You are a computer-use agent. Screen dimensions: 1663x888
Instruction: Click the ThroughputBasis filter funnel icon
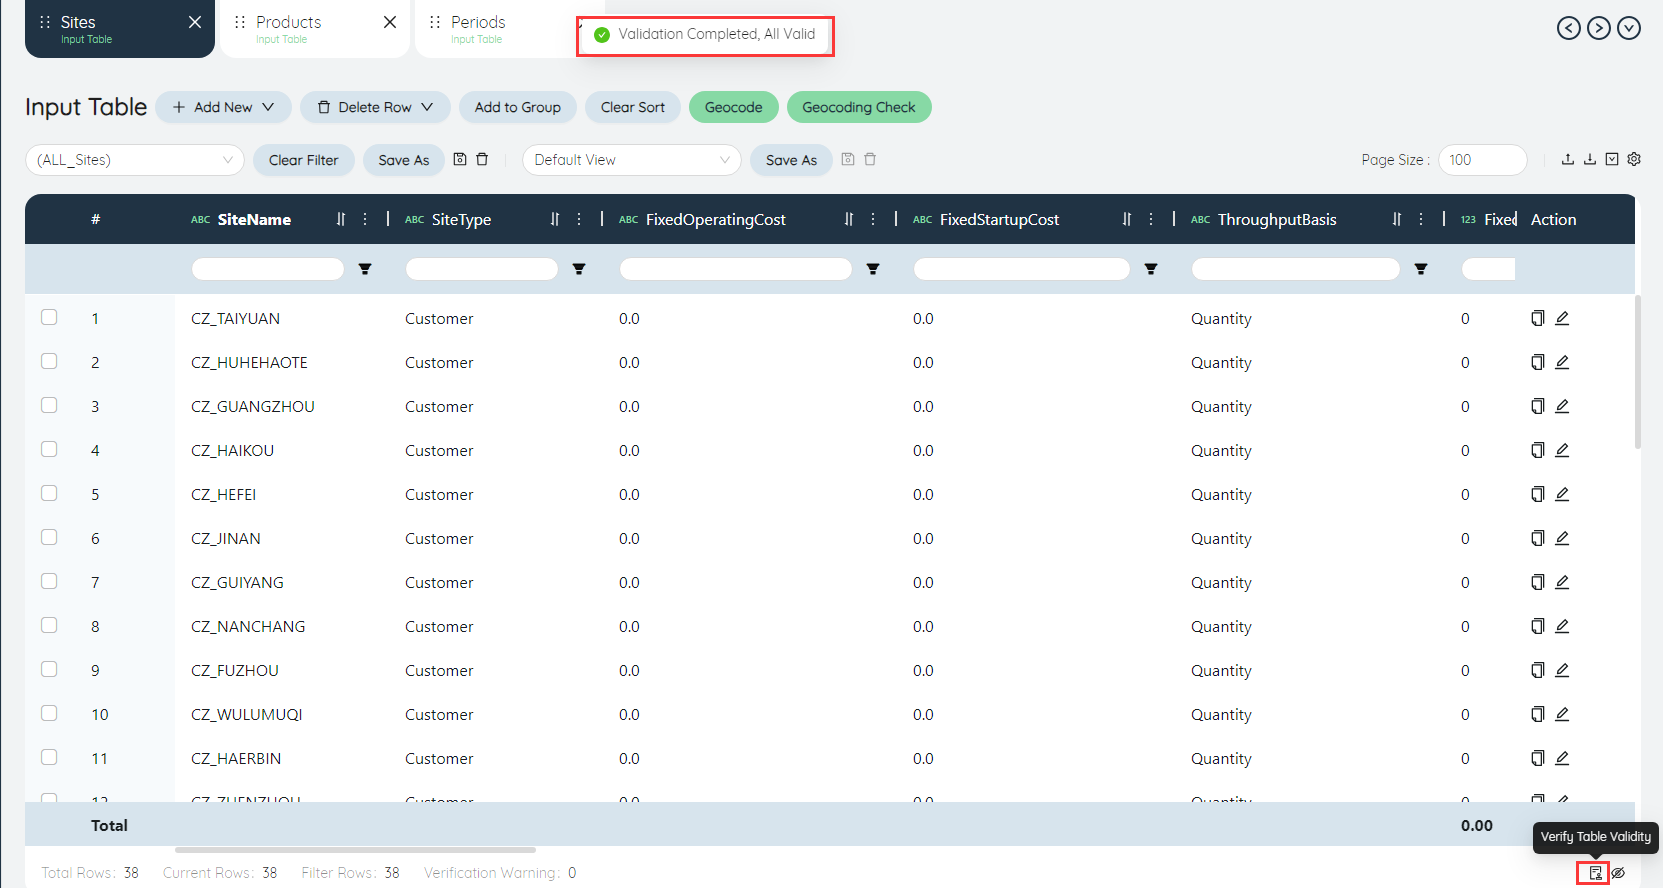pos(1421,269)
